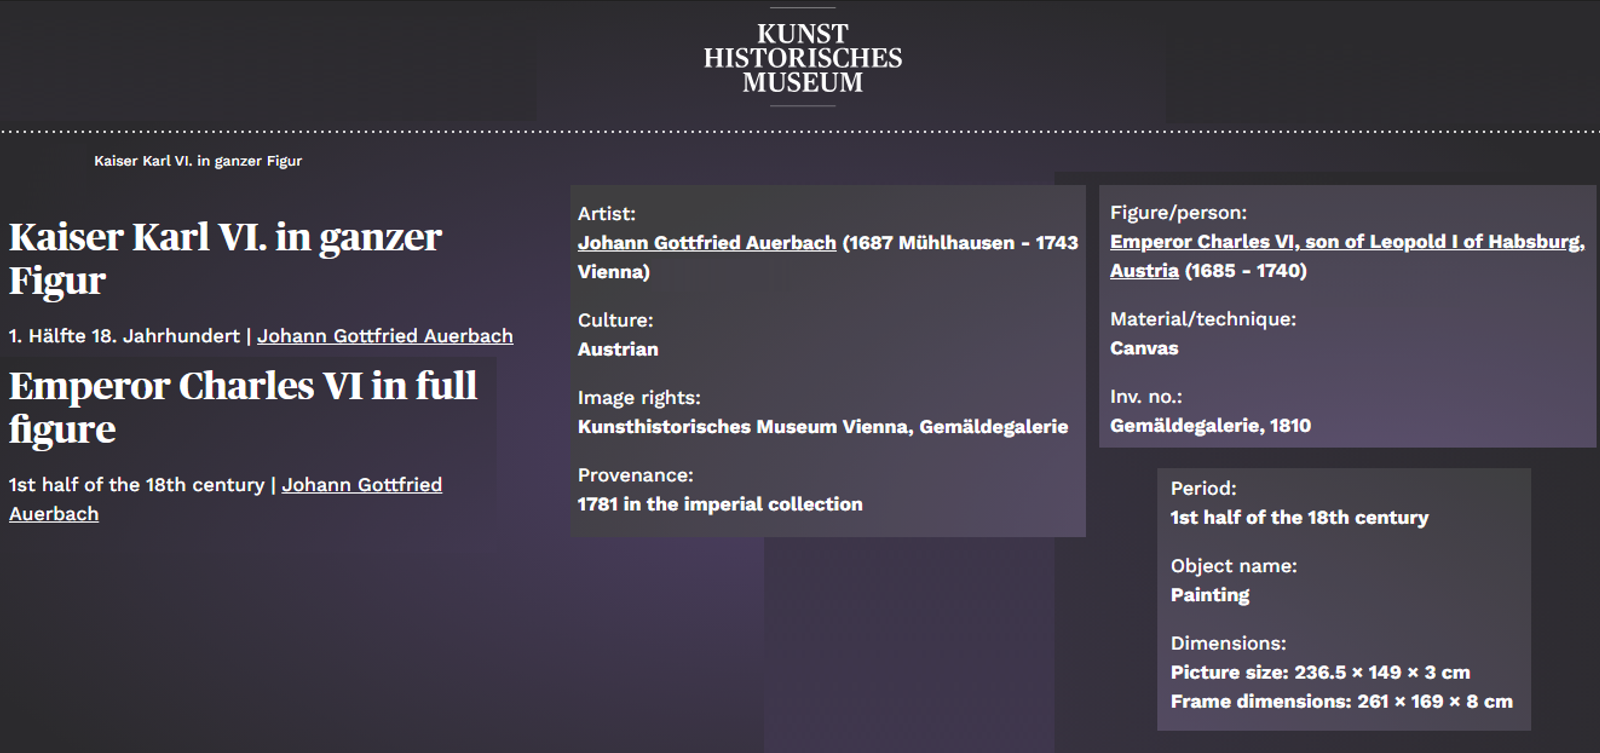This screenshot has width=1600, height=753.
Task: Follow the Emperor Charles VI figure/person link
Action: point(1346,242)
